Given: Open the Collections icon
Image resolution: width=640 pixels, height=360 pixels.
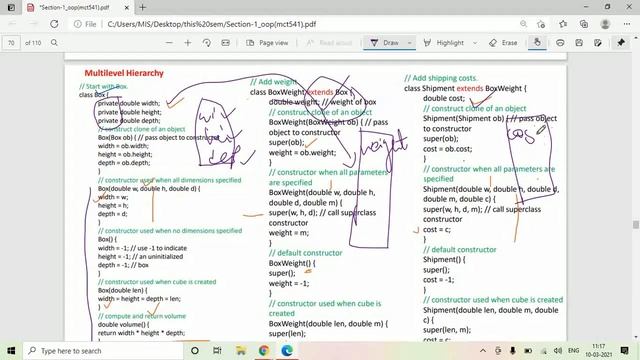Looking at the screenshot, I should (584, 24).
